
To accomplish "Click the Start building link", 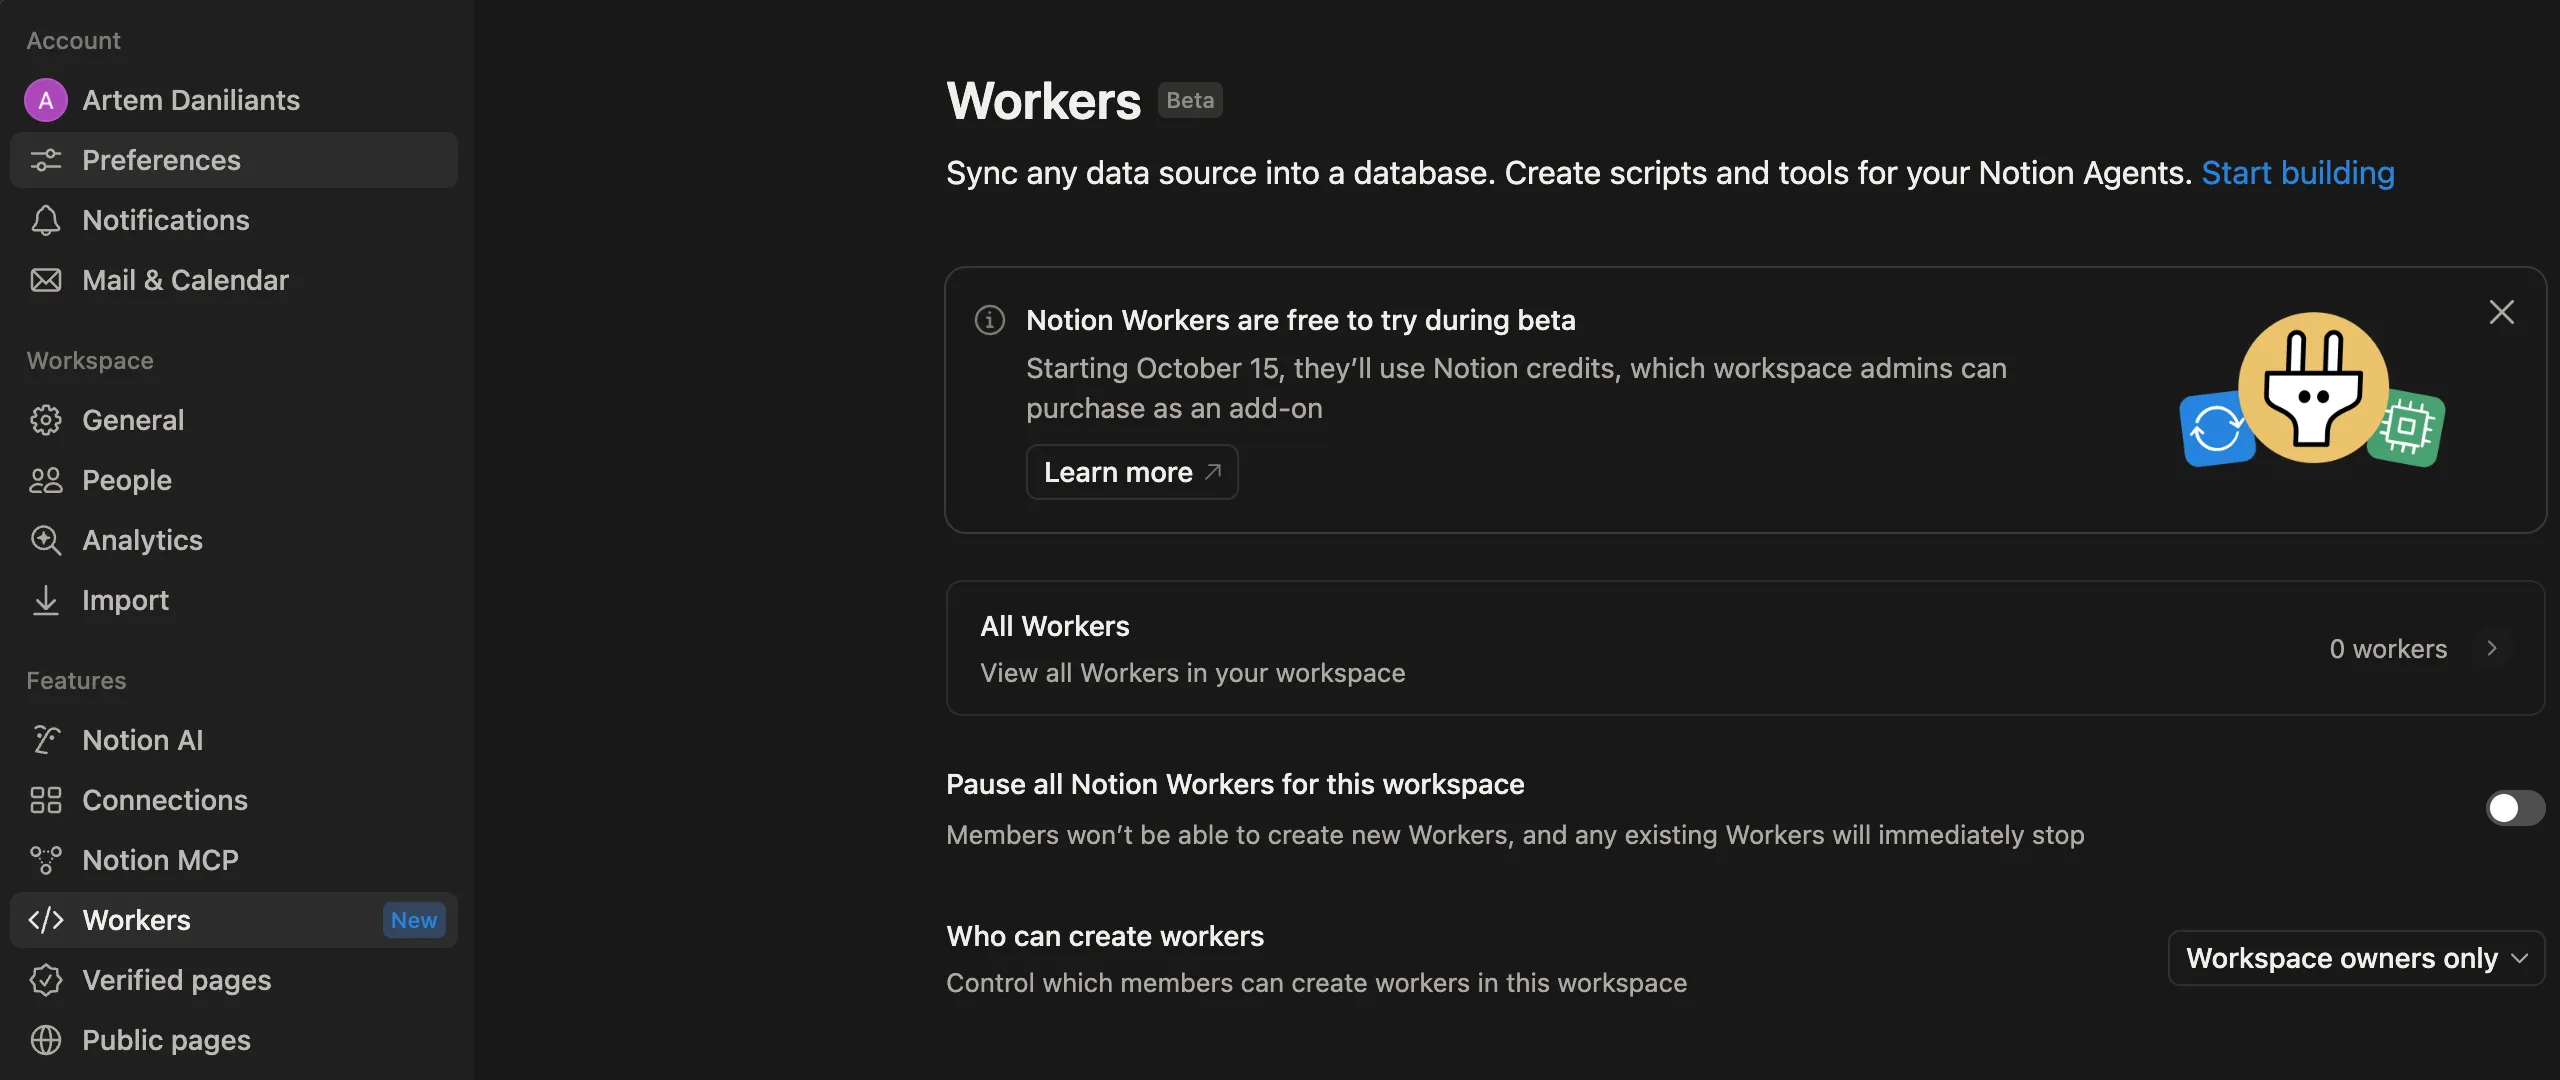I will (2298, 173).
